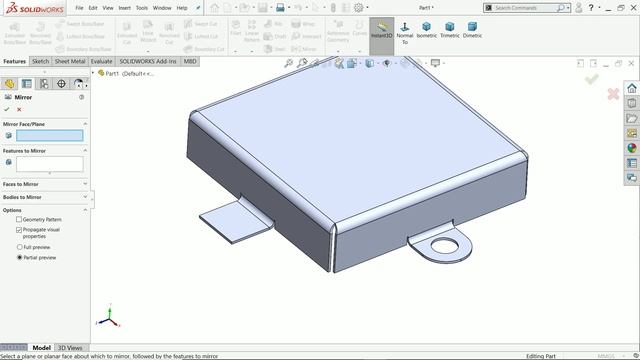Open Appearances color ball in task pane
Viewport: 640px width, 360px height.
[632, 148]
